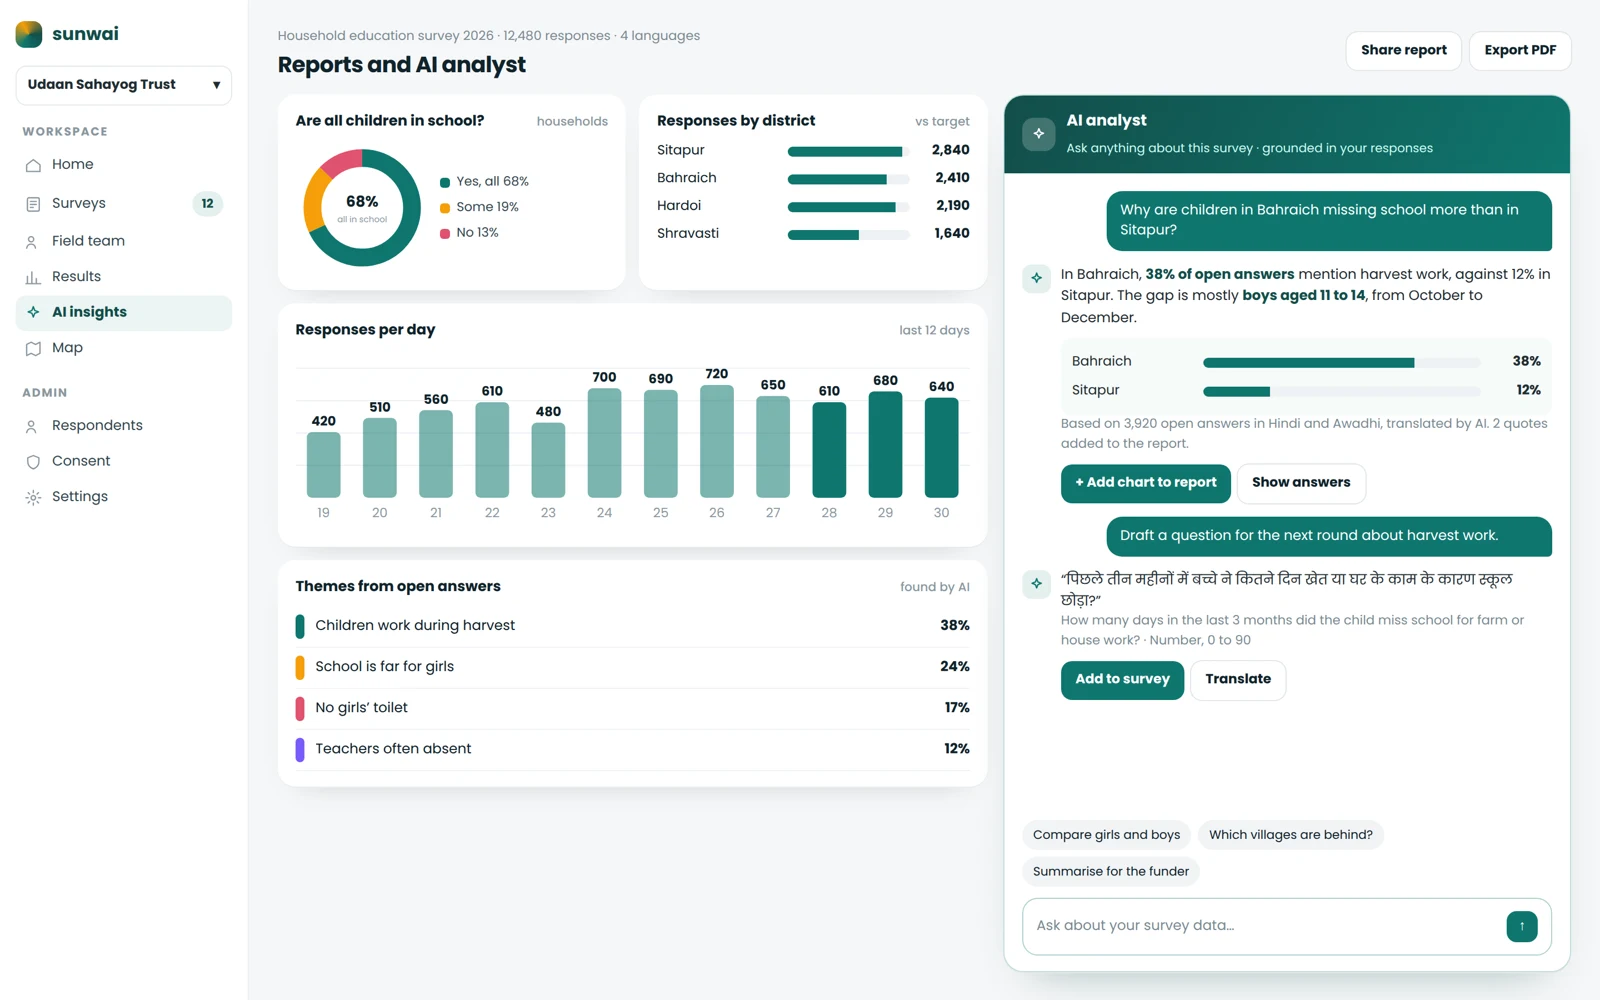Click the green Yes, all 68% legend dot
The image size is (1600, 1000).
(x=445, y=183)
